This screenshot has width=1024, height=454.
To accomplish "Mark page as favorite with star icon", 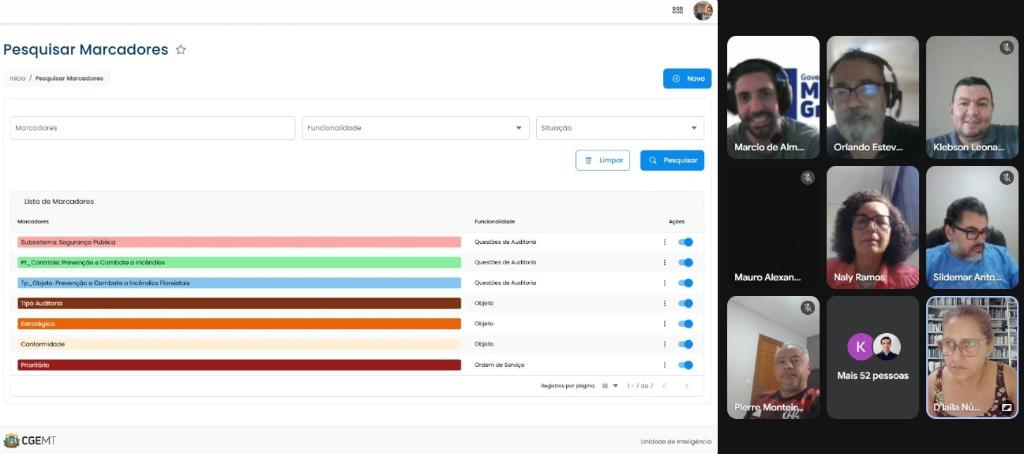I will click(x=181, y=49).
